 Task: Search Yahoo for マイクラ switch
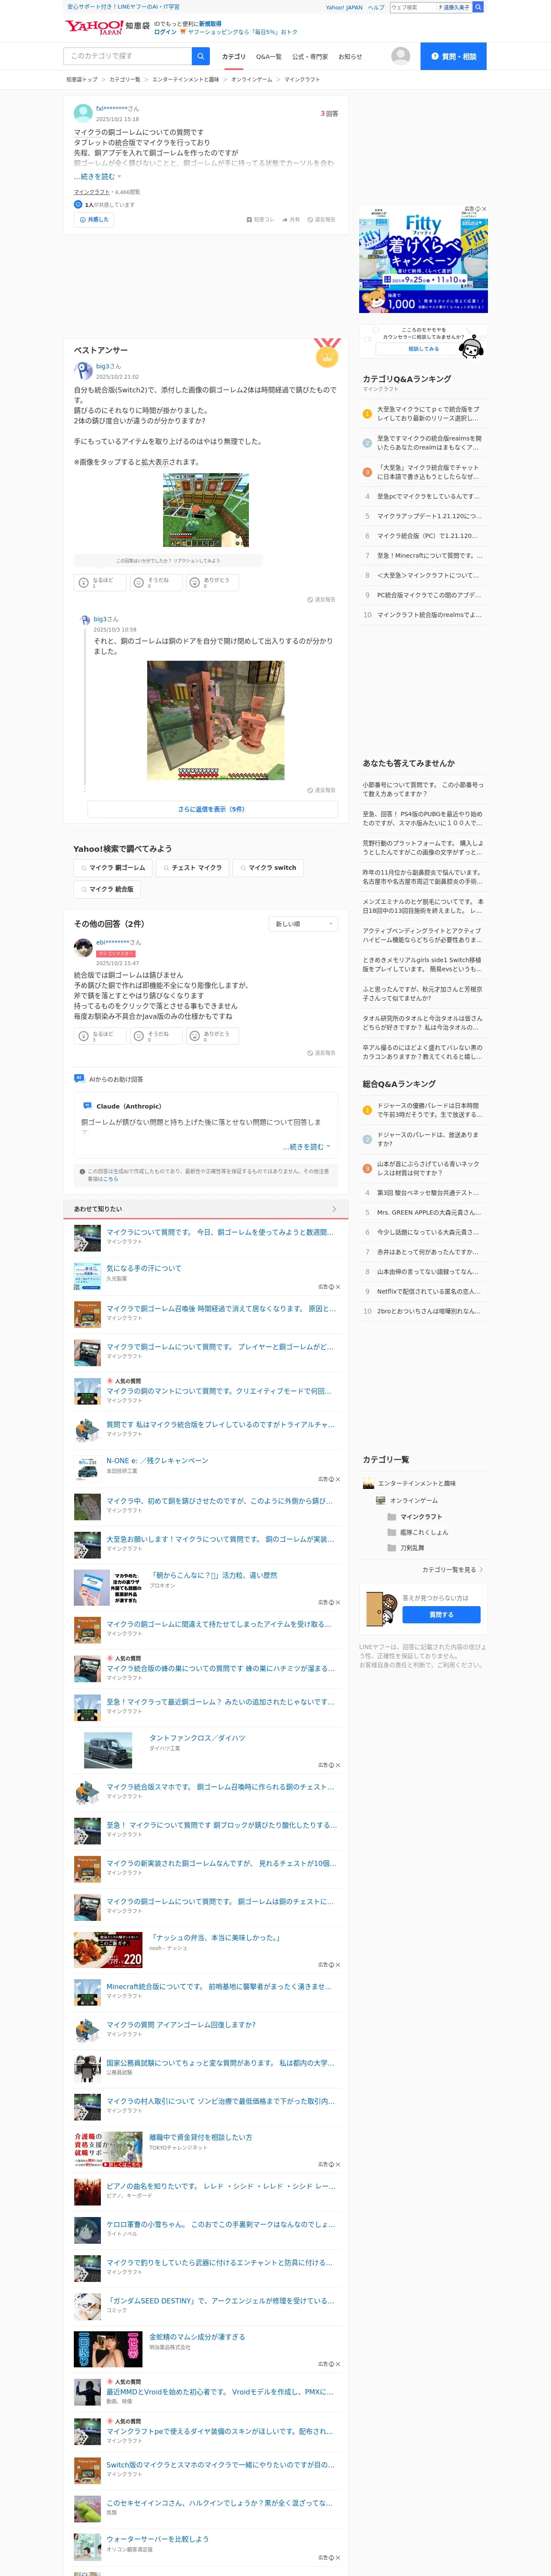point(268,868)
